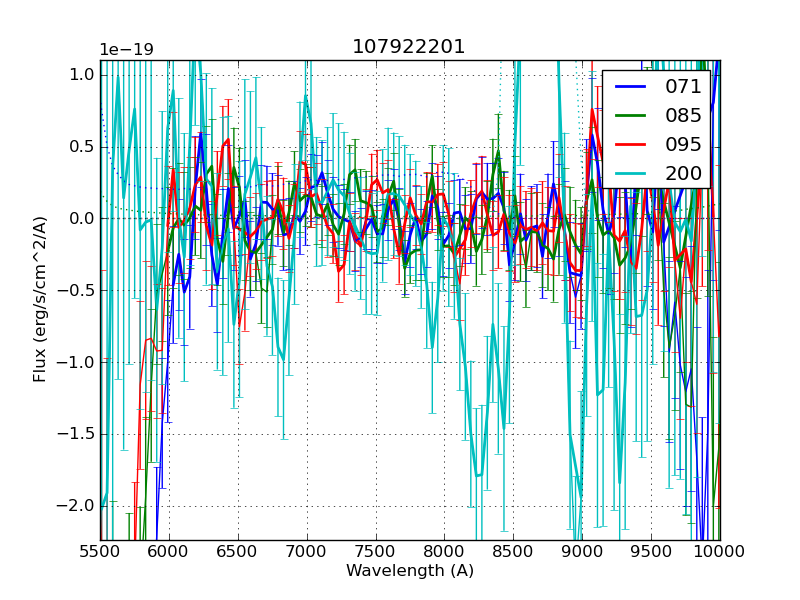Screen dimensions: 800x600
Task: Select the cyan 200 legend line sample
Action: tap(629, 174)
